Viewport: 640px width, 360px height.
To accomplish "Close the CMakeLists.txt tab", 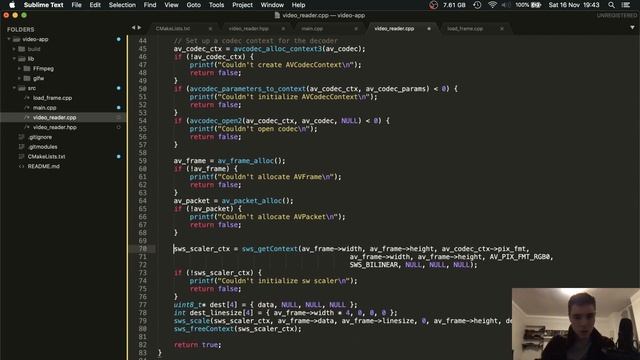I will [x=210, y=29].
